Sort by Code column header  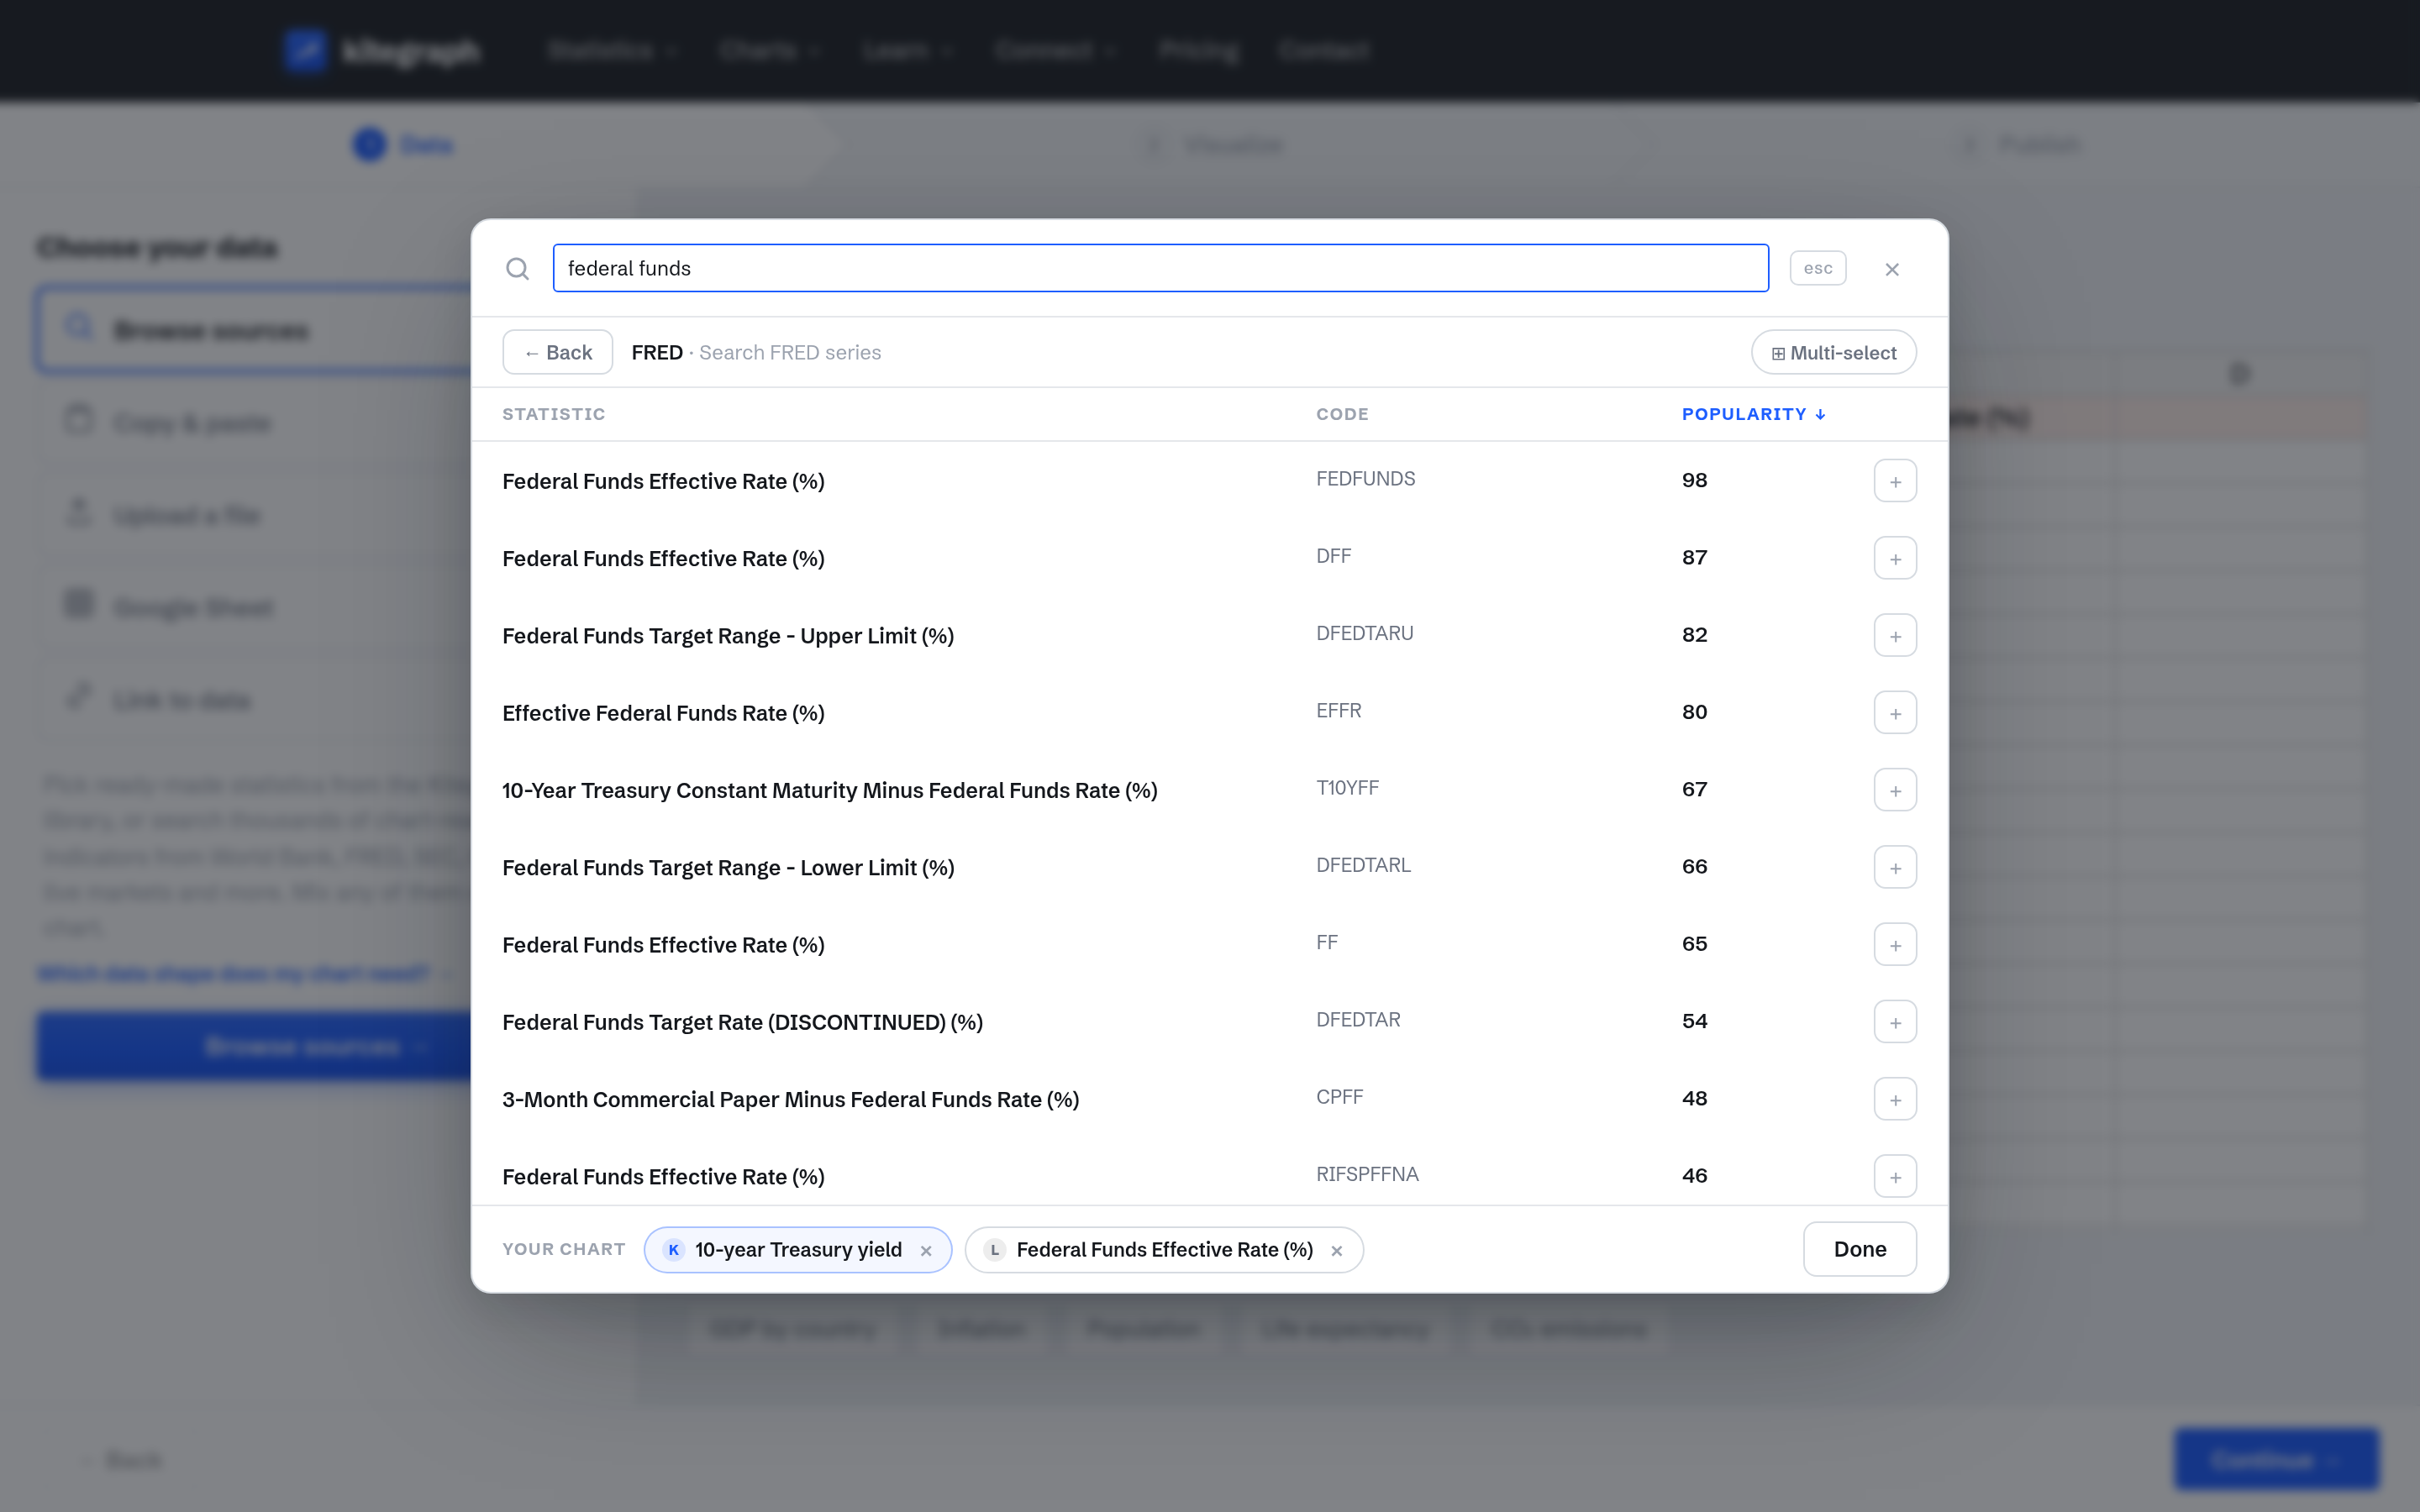tap(1341, 414)
